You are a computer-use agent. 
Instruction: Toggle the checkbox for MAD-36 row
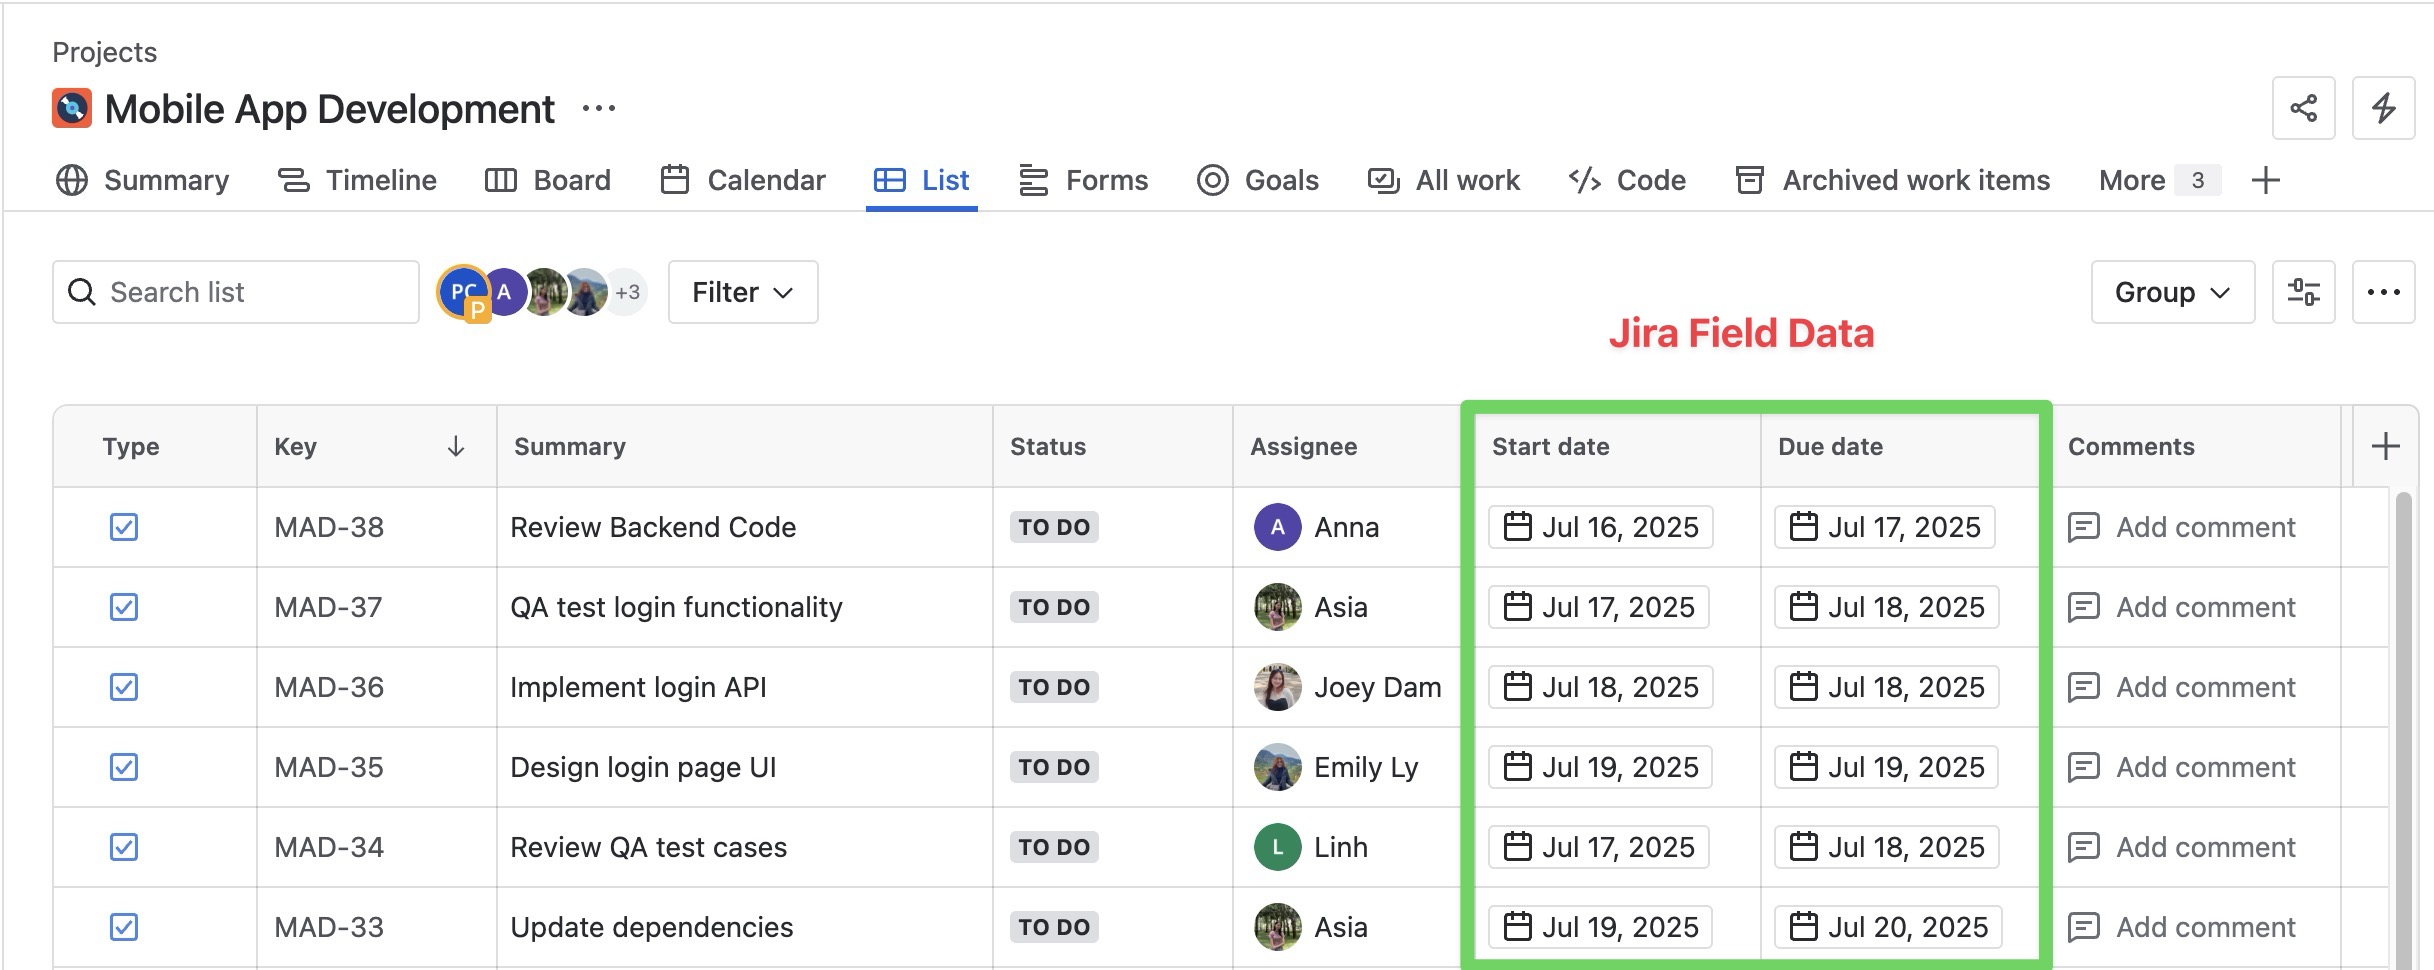tap(124, 687)
